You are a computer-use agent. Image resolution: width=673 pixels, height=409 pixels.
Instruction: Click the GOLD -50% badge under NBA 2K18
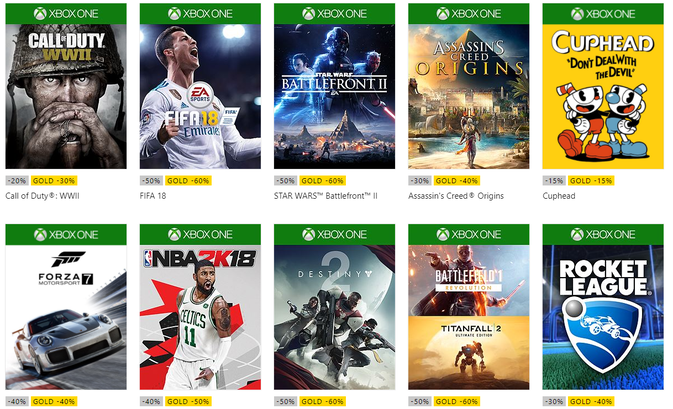tap(188, 402)
